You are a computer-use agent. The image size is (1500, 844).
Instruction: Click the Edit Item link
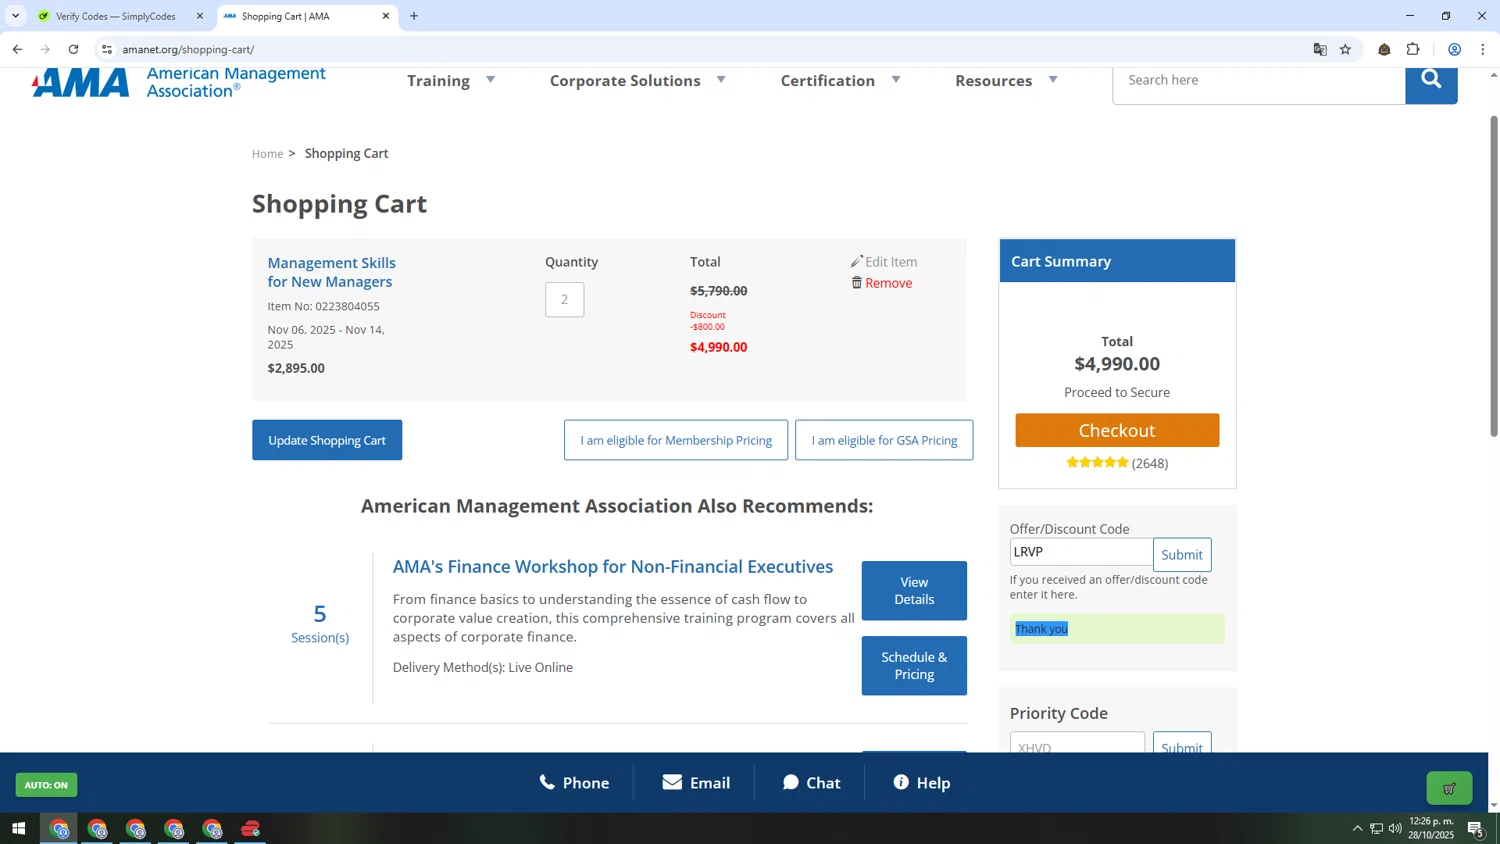point(891,262)
